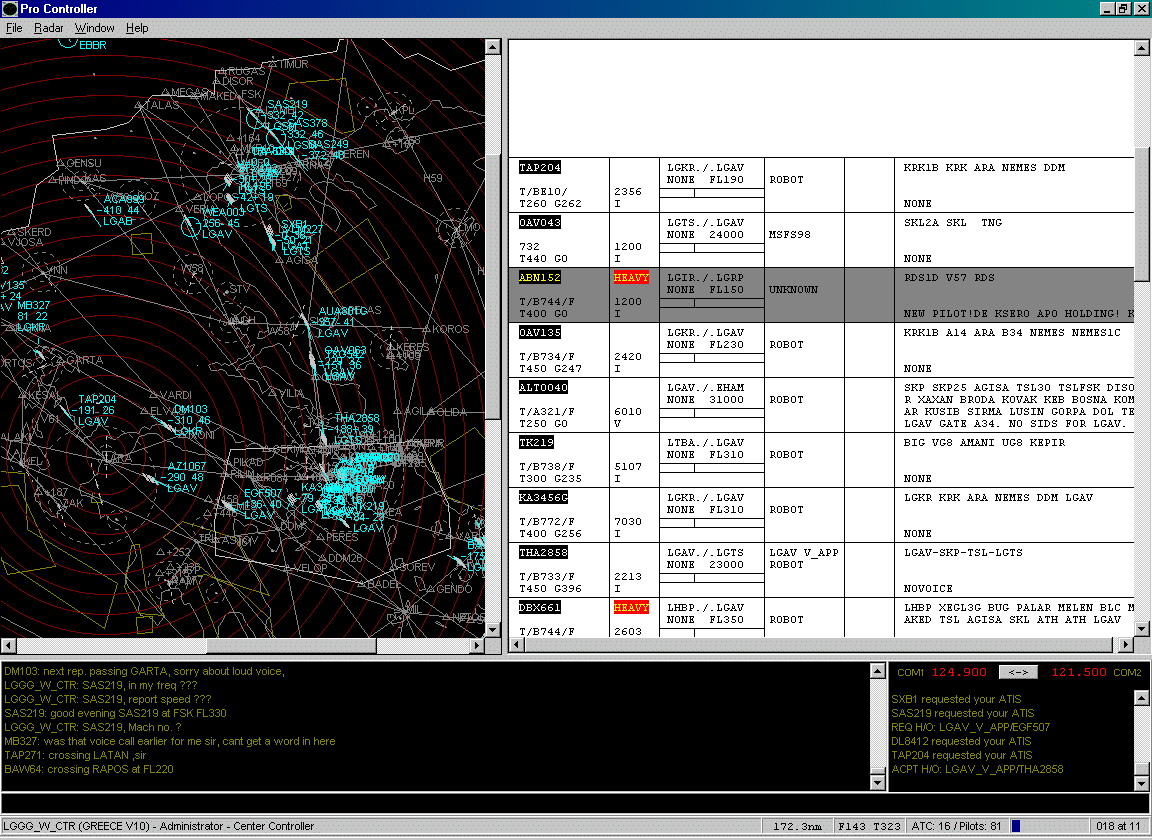
Task: Click the MB327 aircraft label on the radar
Action: pos(34,305)
